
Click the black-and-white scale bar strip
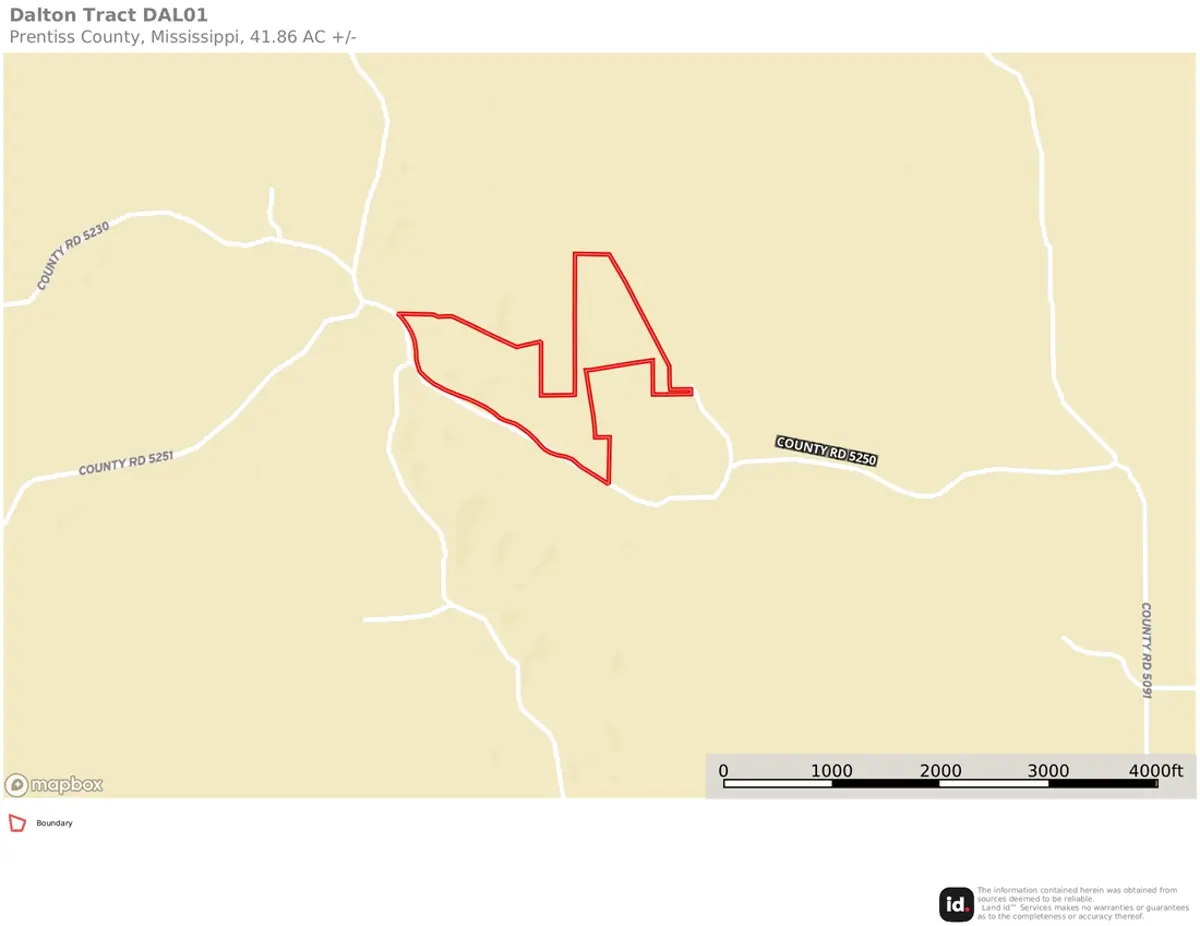point(940,783)
